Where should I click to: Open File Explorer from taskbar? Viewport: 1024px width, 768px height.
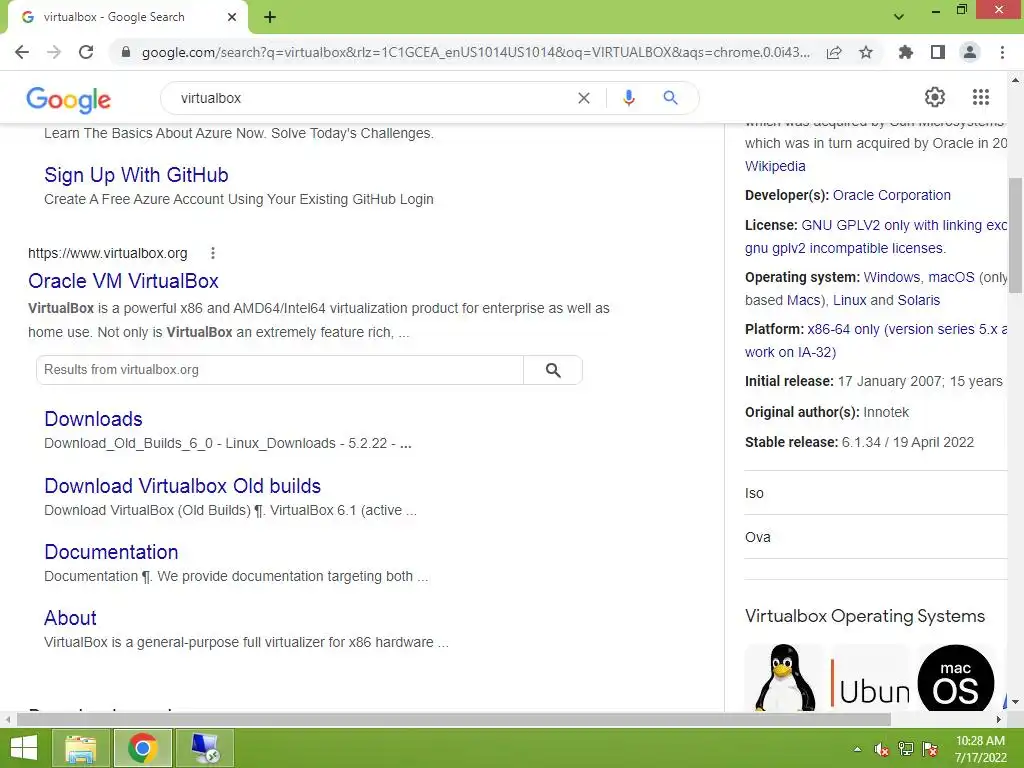pos(81,748)
